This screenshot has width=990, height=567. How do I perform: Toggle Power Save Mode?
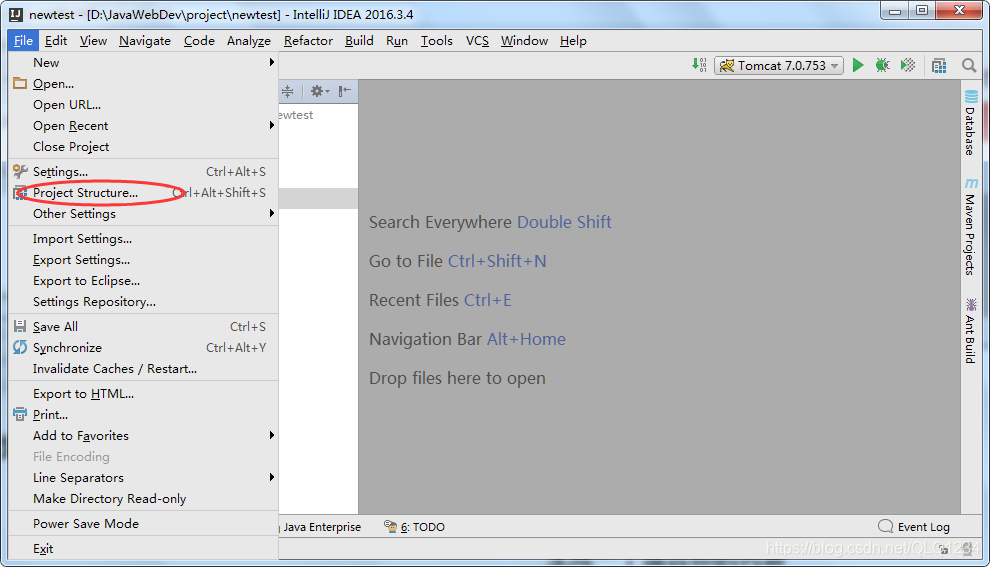click(144, 523)
